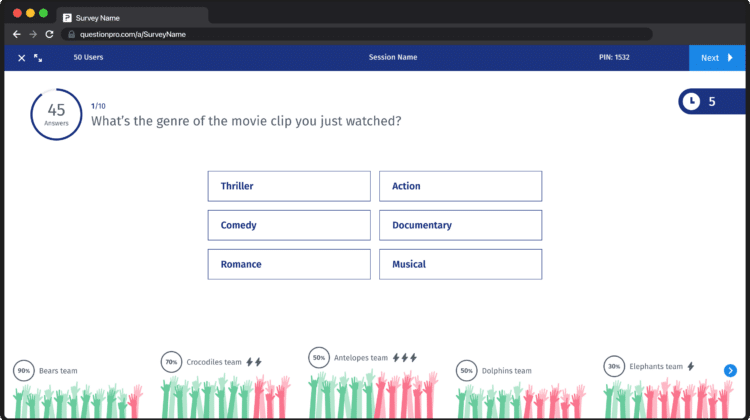Viewport: 750px width, 420px height.
Task: Select the Thriller answer option
Action: pos(289,186)
